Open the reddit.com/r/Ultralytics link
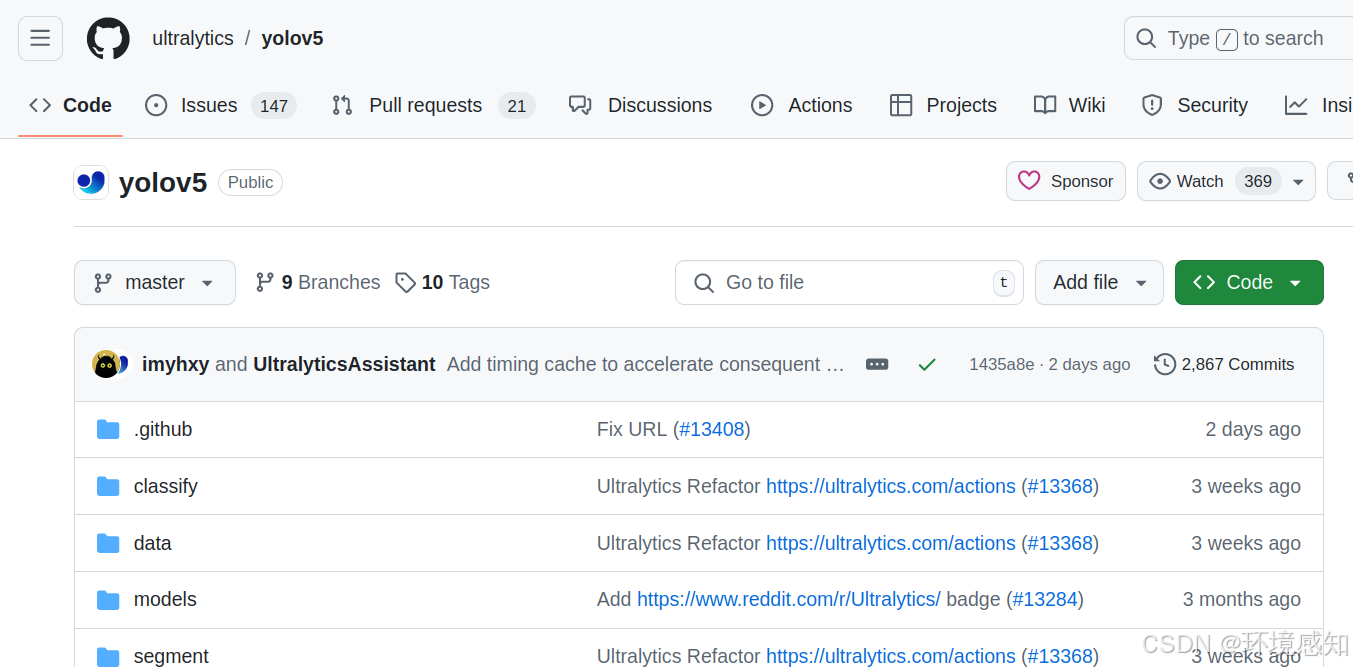 click(789, 599)
